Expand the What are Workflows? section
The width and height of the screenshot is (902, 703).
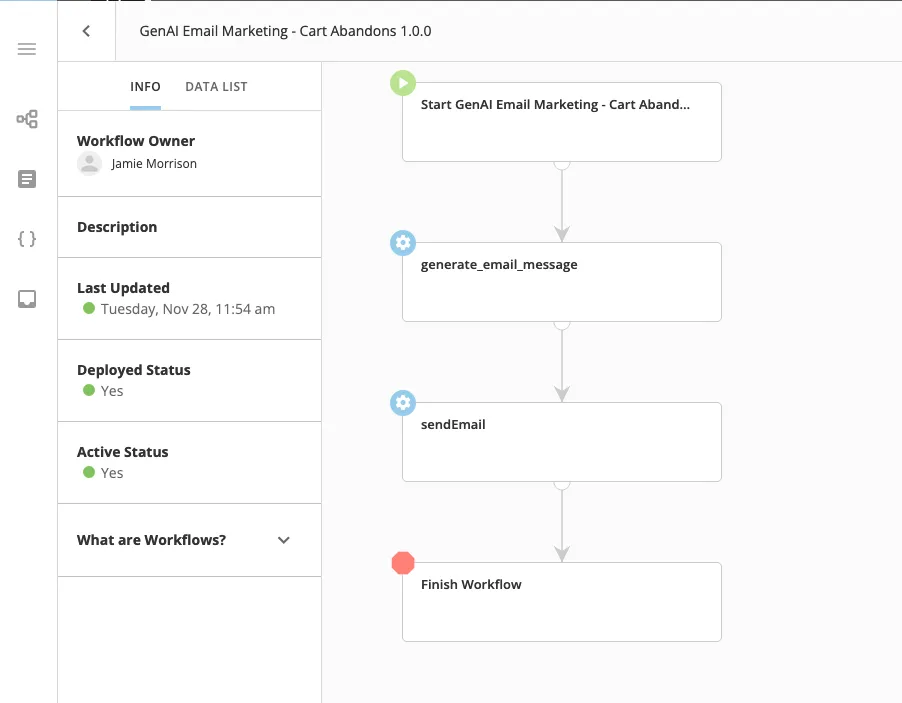click(284, 540)
